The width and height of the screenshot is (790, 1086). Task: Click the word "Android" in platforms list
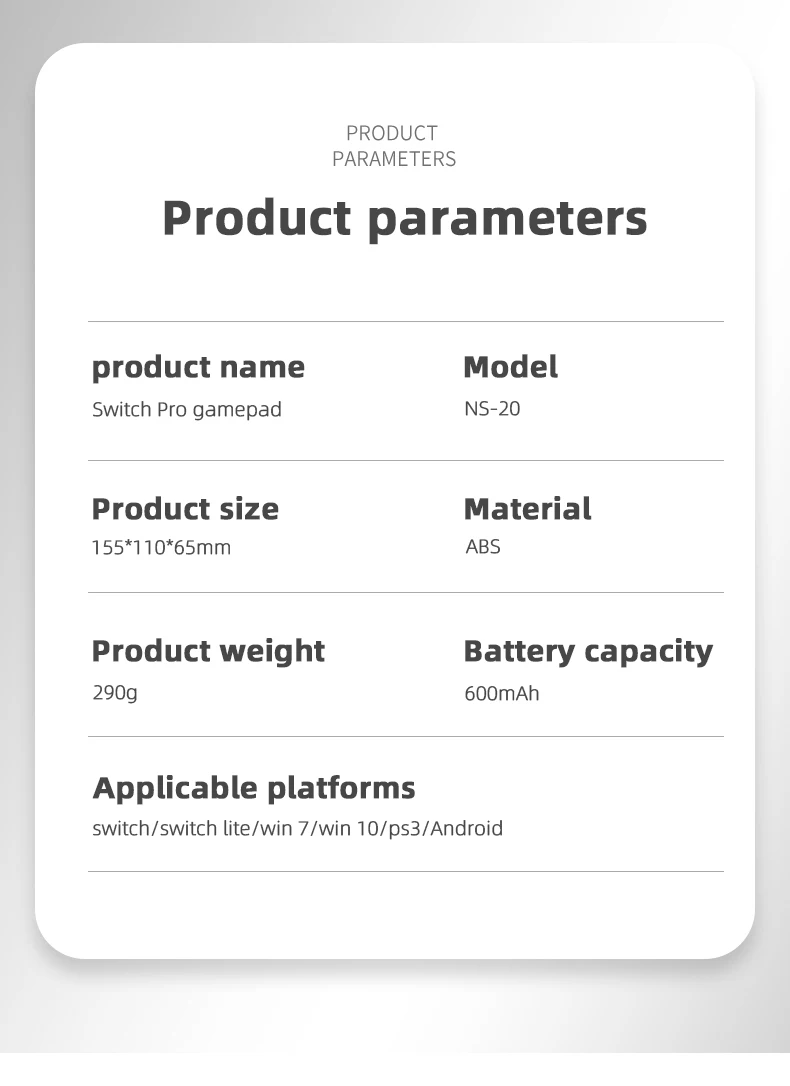tap(465, 828)
